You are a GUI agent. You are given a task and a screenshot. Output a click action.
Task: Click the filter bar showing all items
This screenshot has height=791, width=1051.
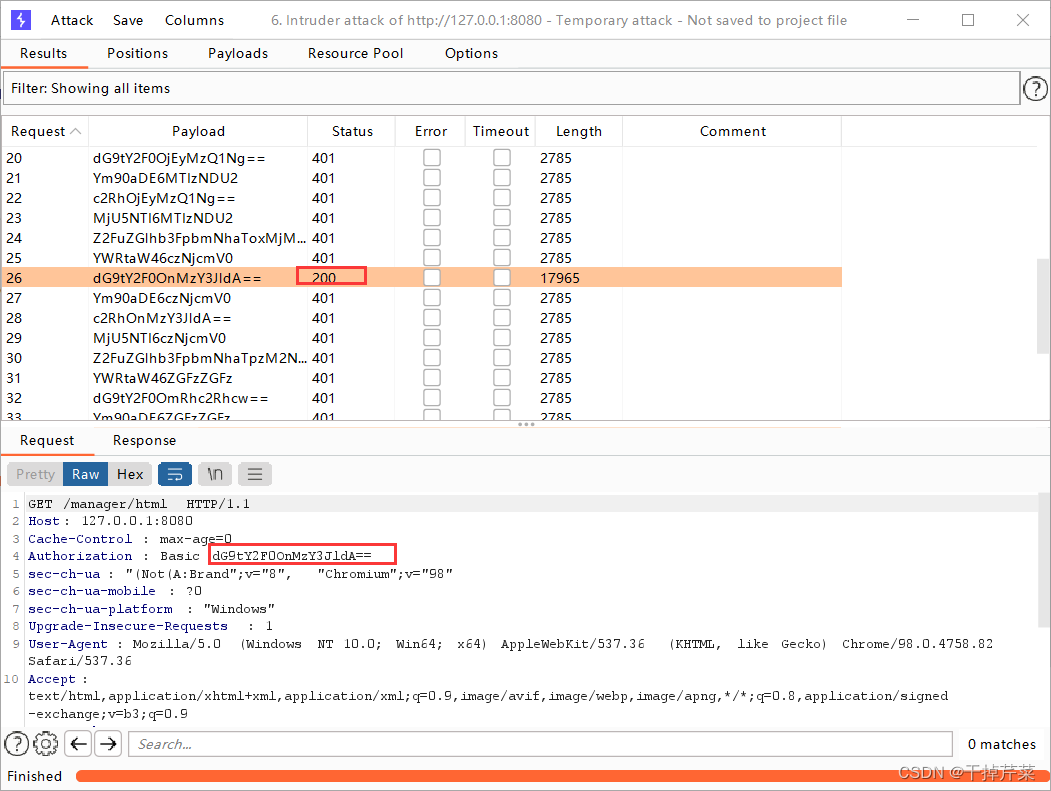pos(512,88)
